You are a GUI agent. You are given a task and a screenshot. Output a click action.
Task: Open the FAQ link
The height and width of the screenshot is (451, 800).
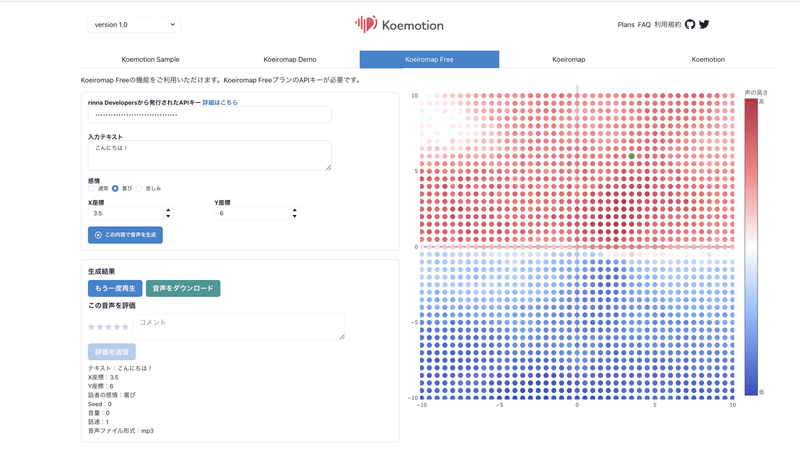[x=644, y=24]
